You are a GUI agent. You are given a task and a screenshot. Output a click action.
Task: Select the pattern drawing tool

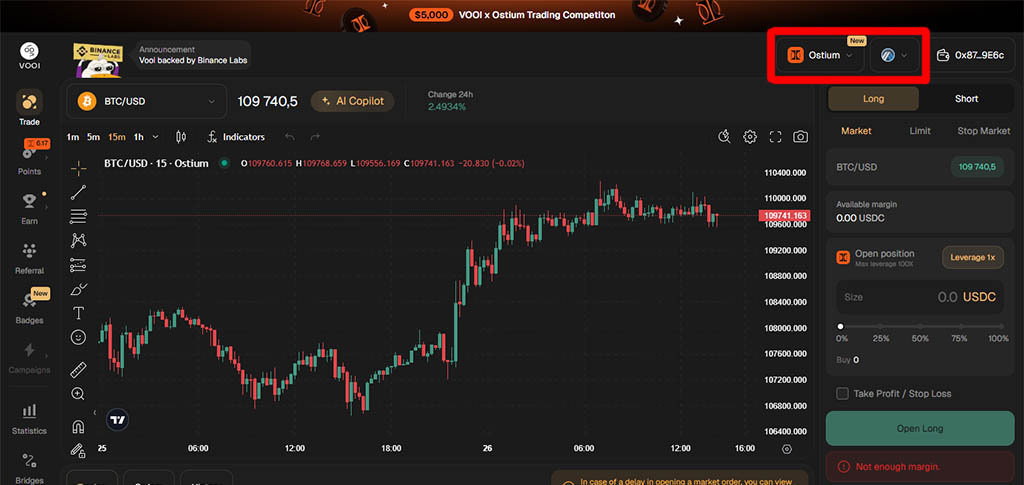78,240
